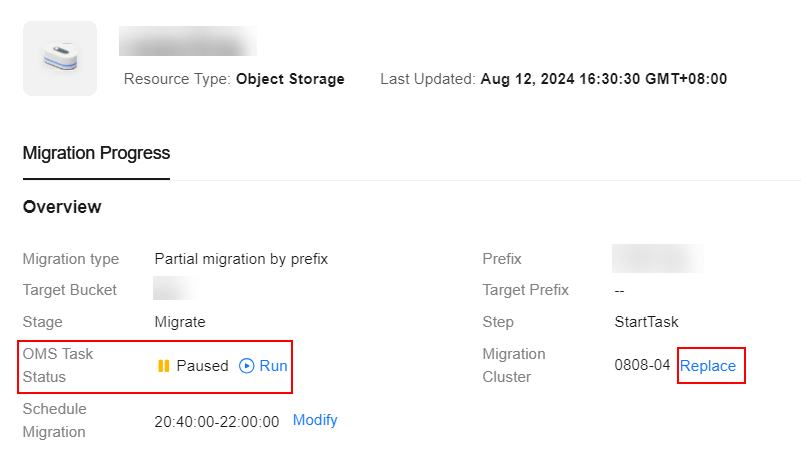Click the yellow Paused status icon

click(x=163, y=366)
